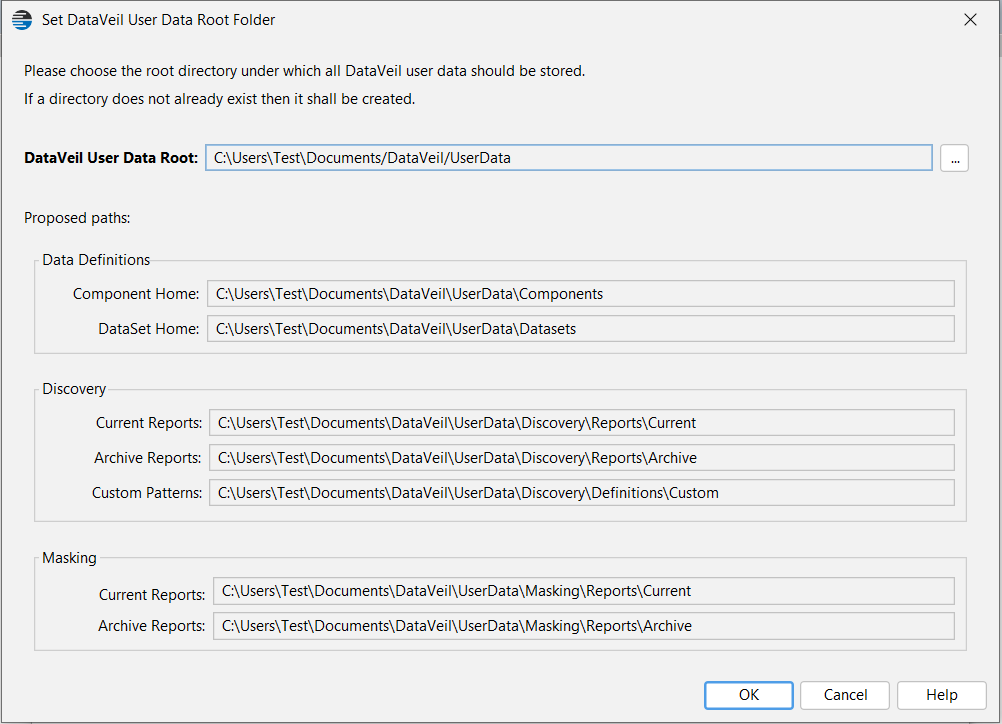Click 'Please choose the root directory' instruction text
1002x724 pixels.
click(304, 71)
